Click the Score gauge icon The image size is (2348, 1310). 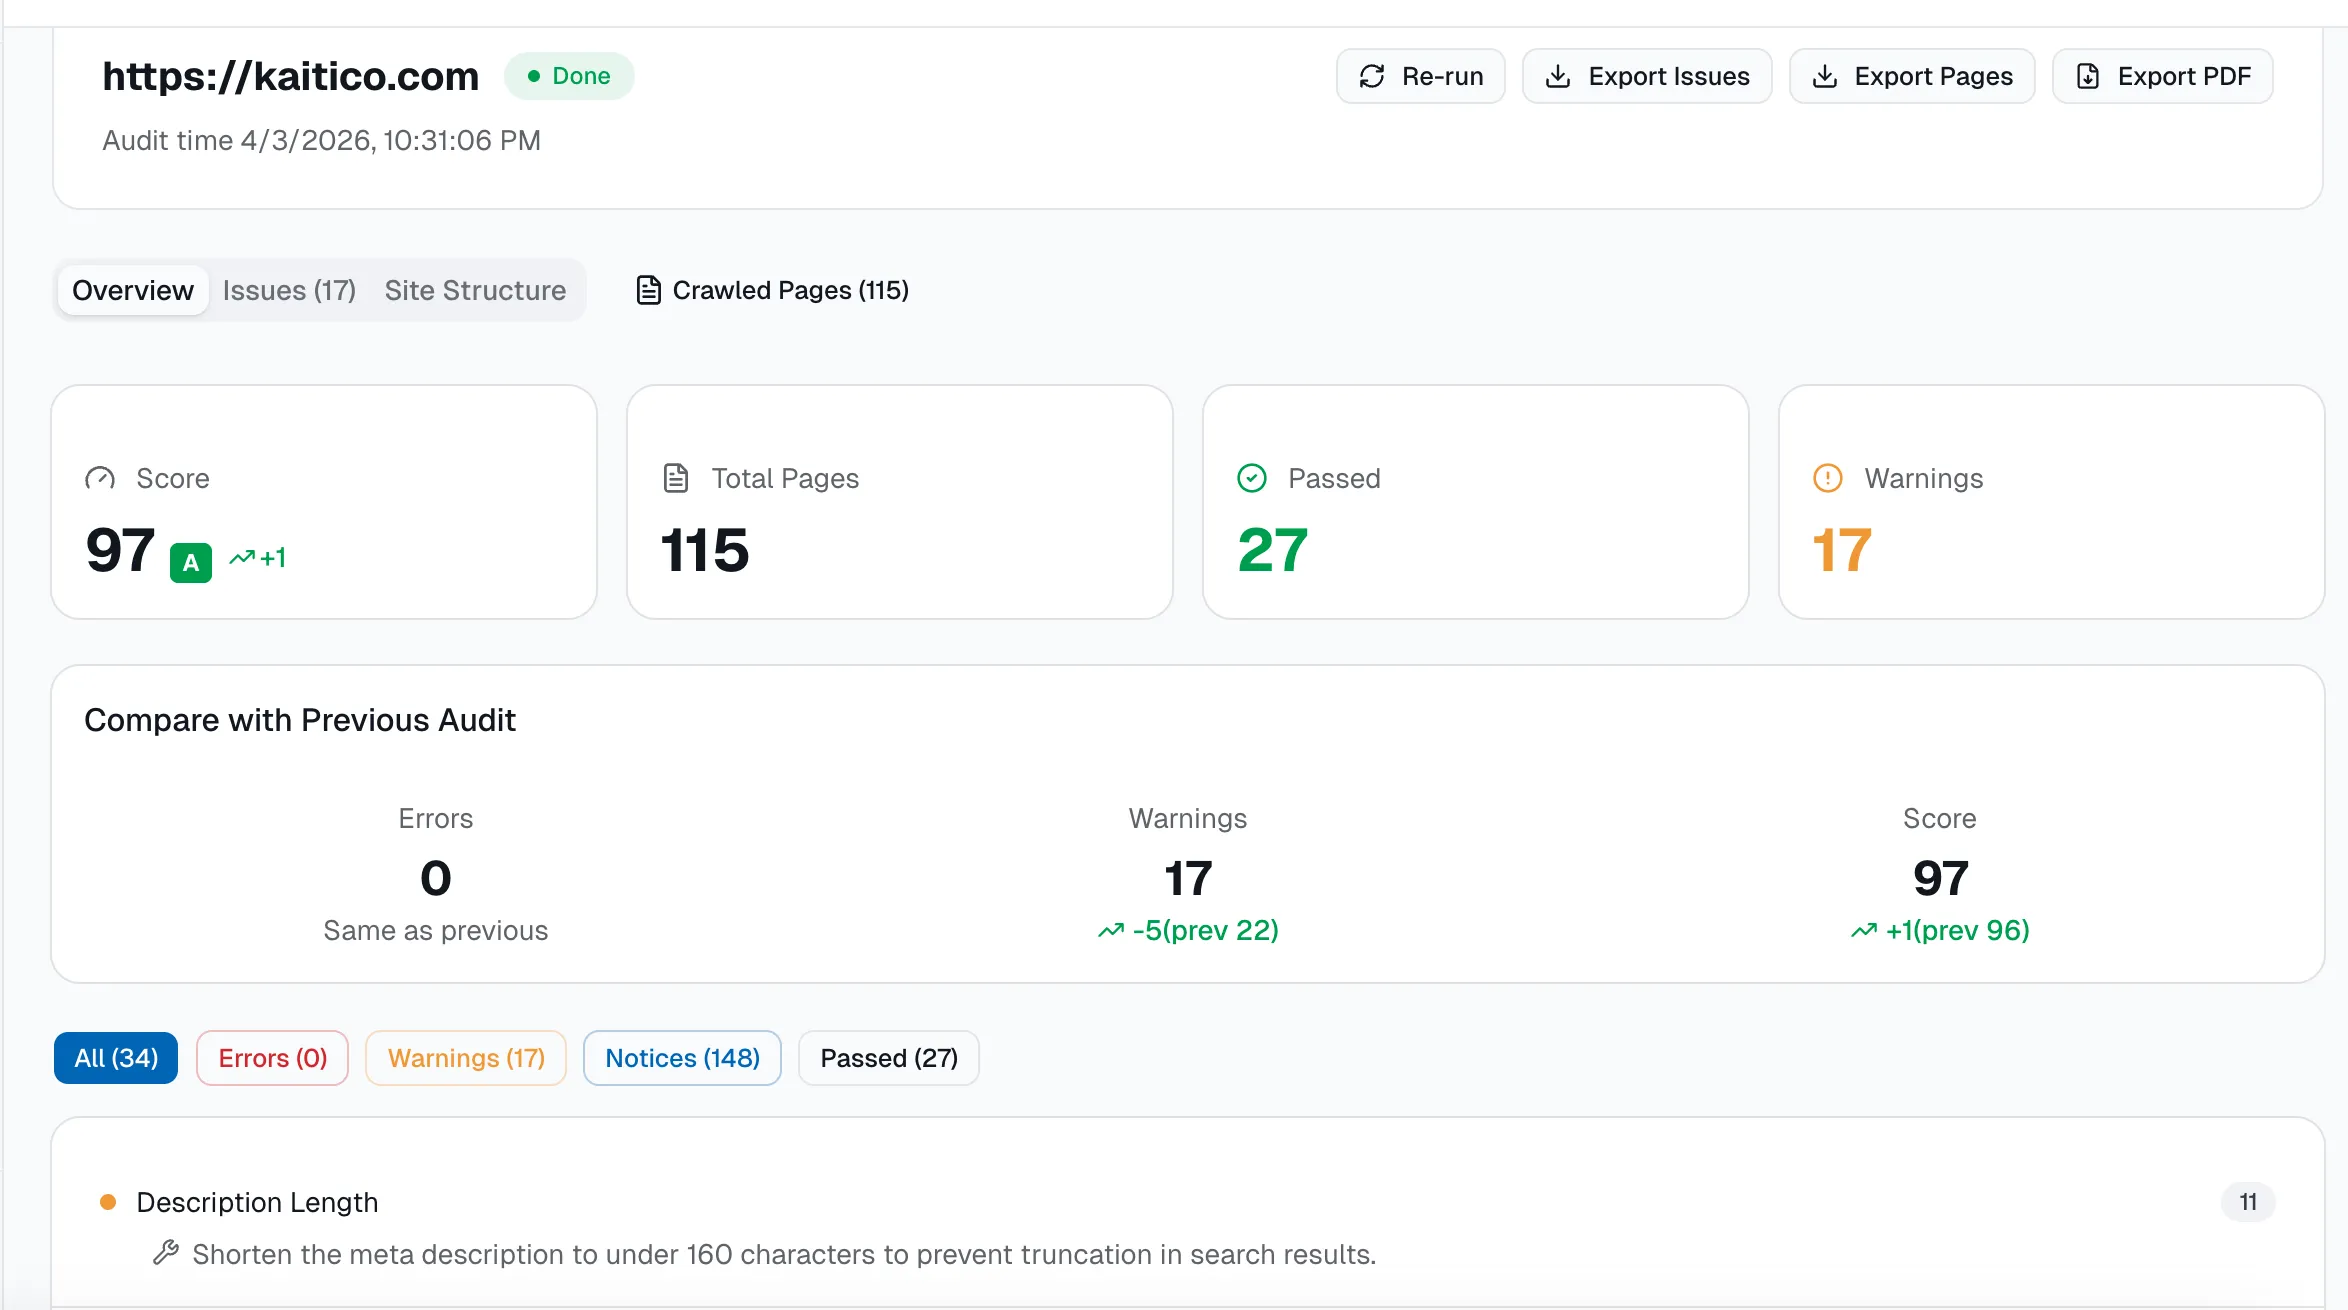click(100, 478)
